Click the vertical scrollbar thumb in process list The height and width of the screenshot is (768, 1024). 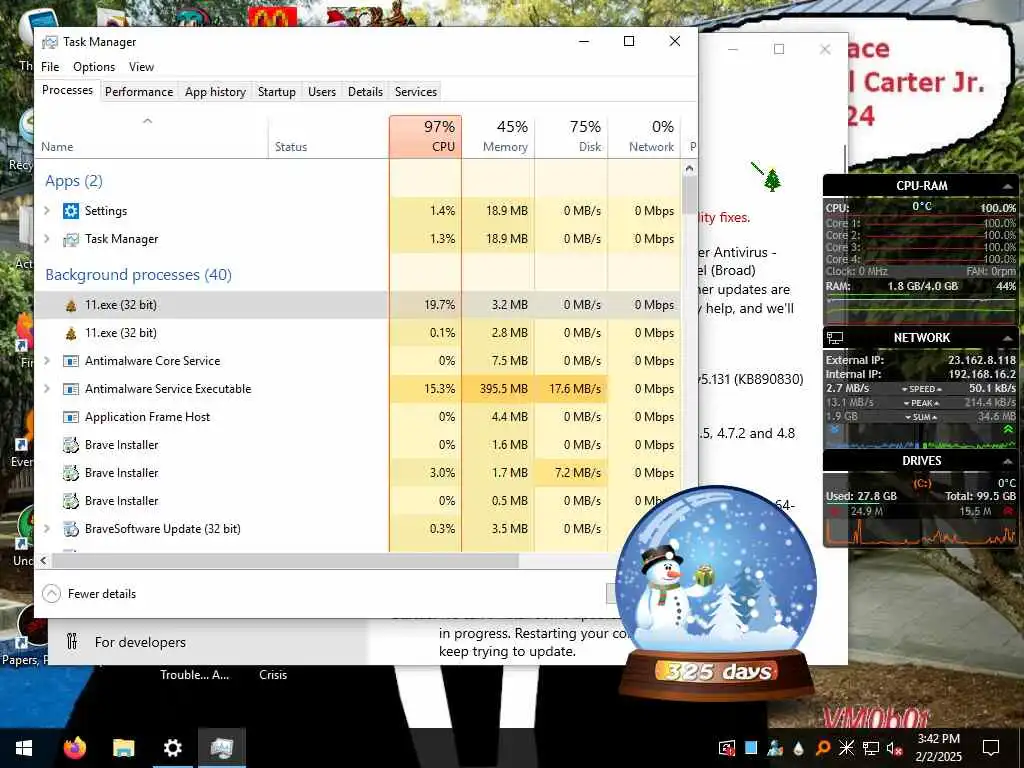[x=689, y=195]
